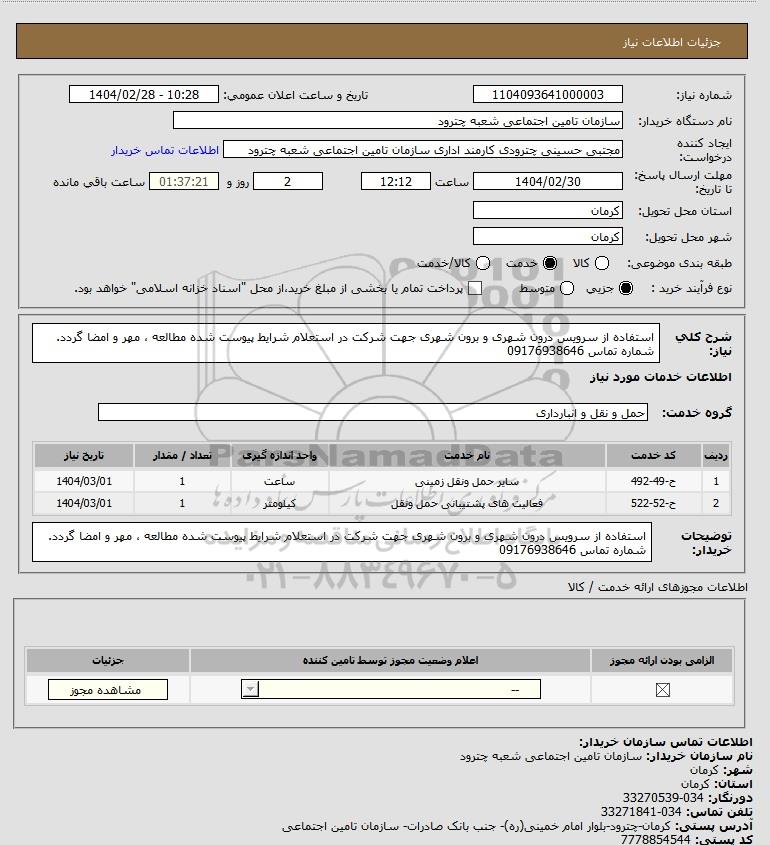Select the کالا radio button
This screenshot has width=770, height=845.
point(602,263)
